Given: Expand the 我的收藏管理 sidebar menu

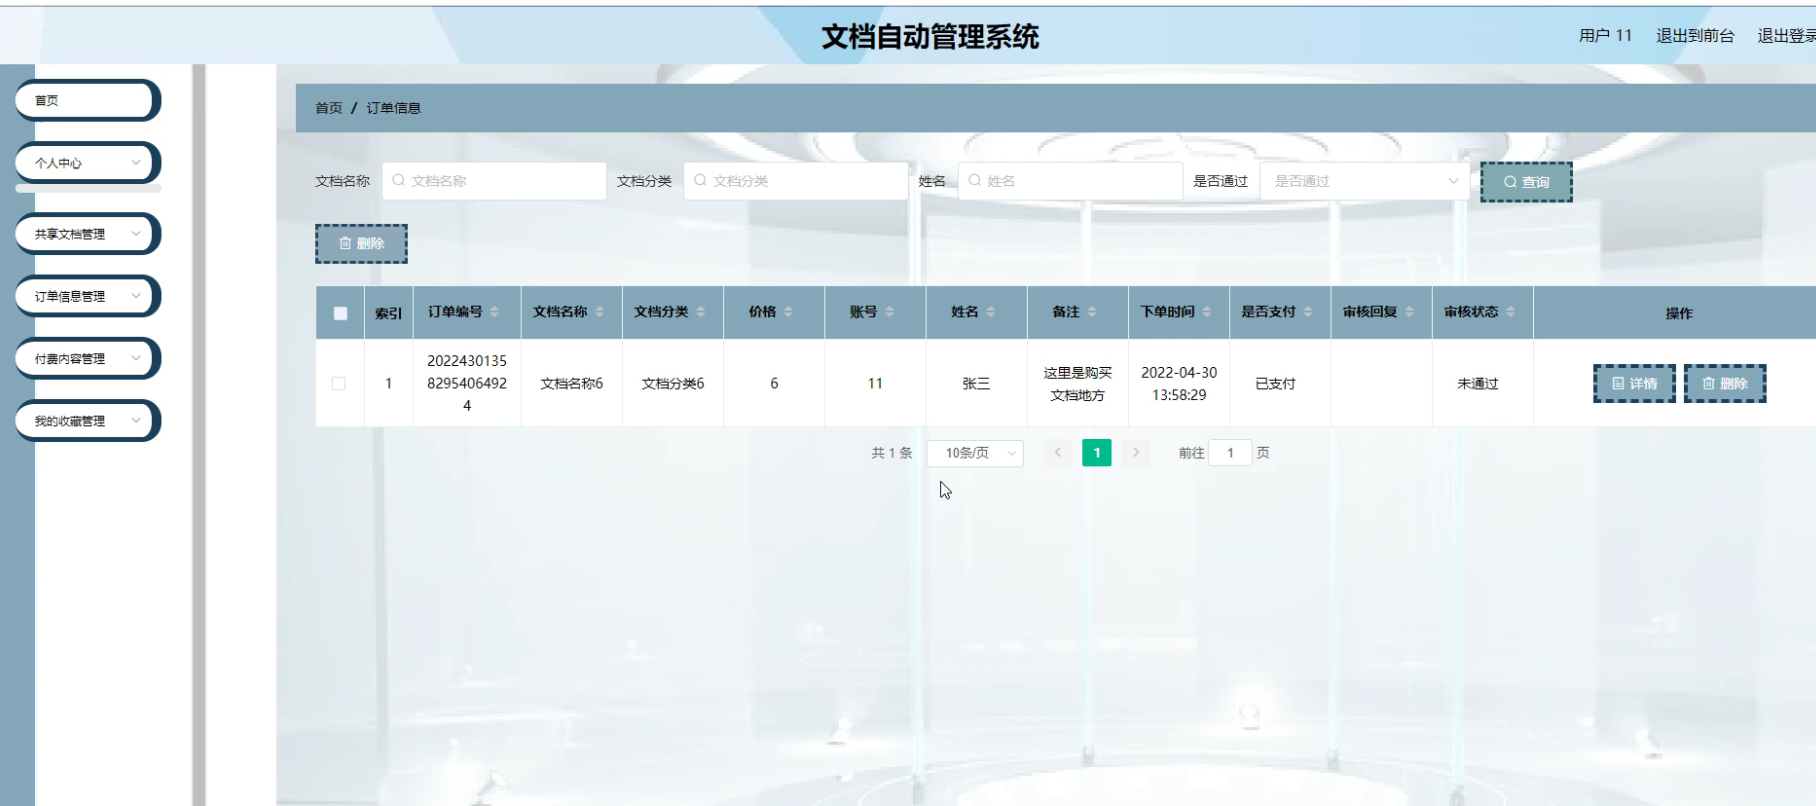Looking at the screenshot, I should click(88, 421).
